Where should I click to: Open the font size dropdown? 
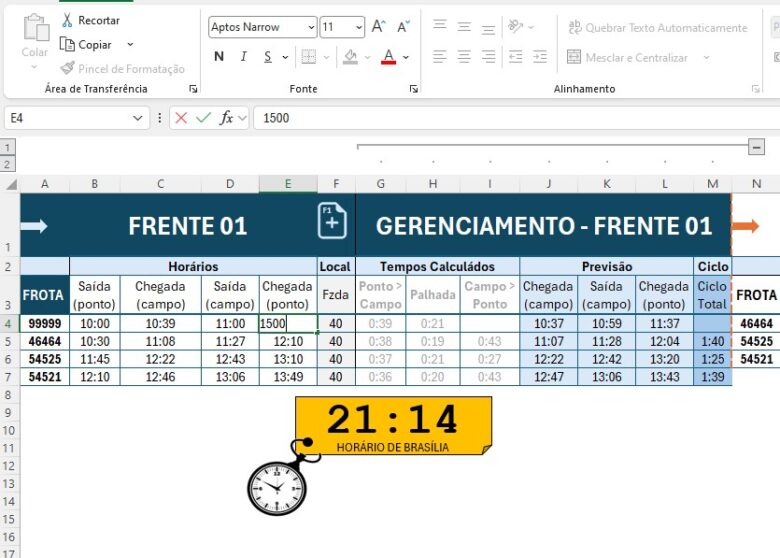click(357, 28)
